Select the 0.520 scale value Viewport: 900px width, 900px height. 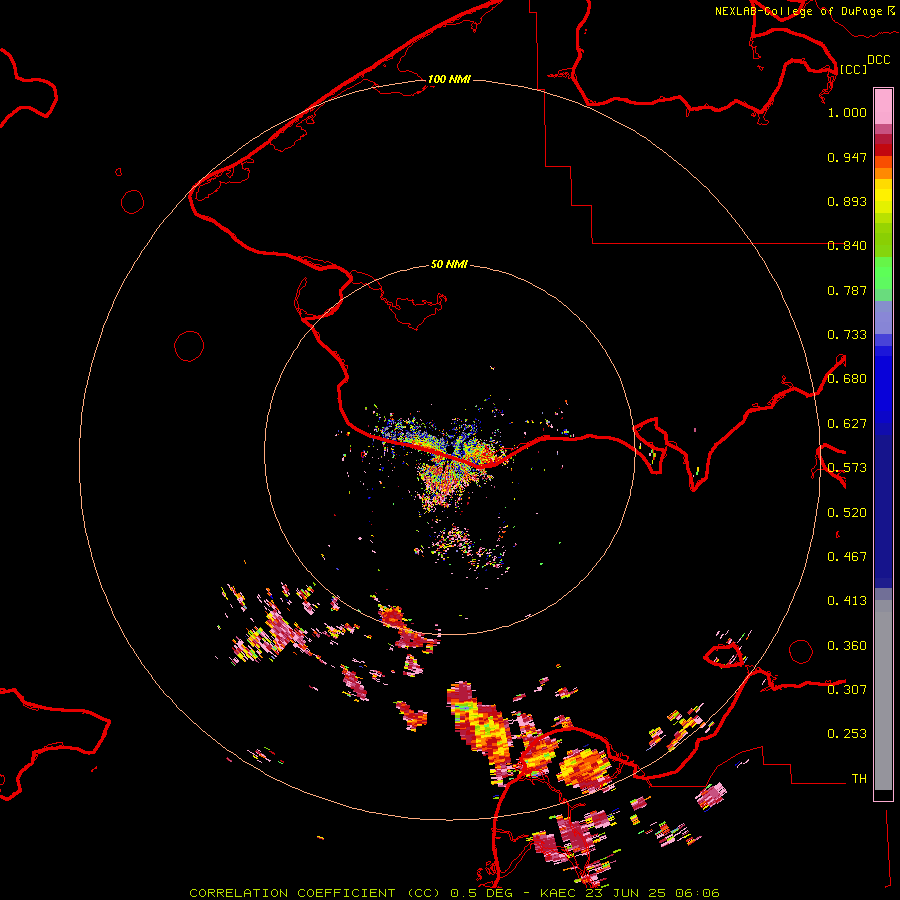(847, 513)
